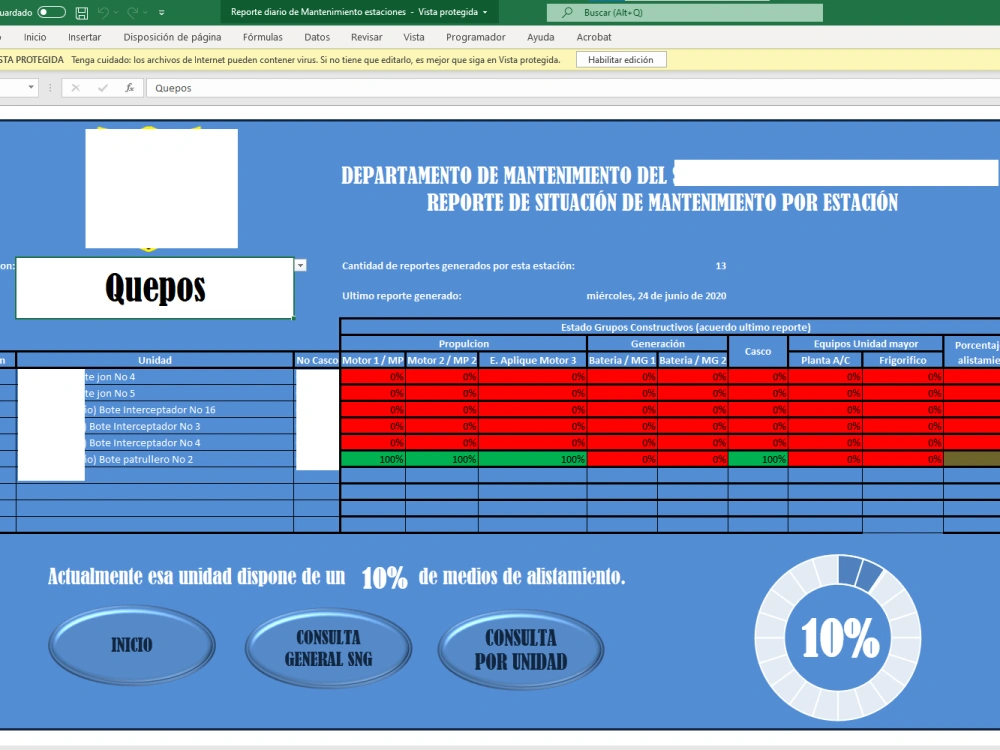Click the INICIO oval button
Image resolution: width=1000 pixels, height=750 pixels.
coord(132,645)
